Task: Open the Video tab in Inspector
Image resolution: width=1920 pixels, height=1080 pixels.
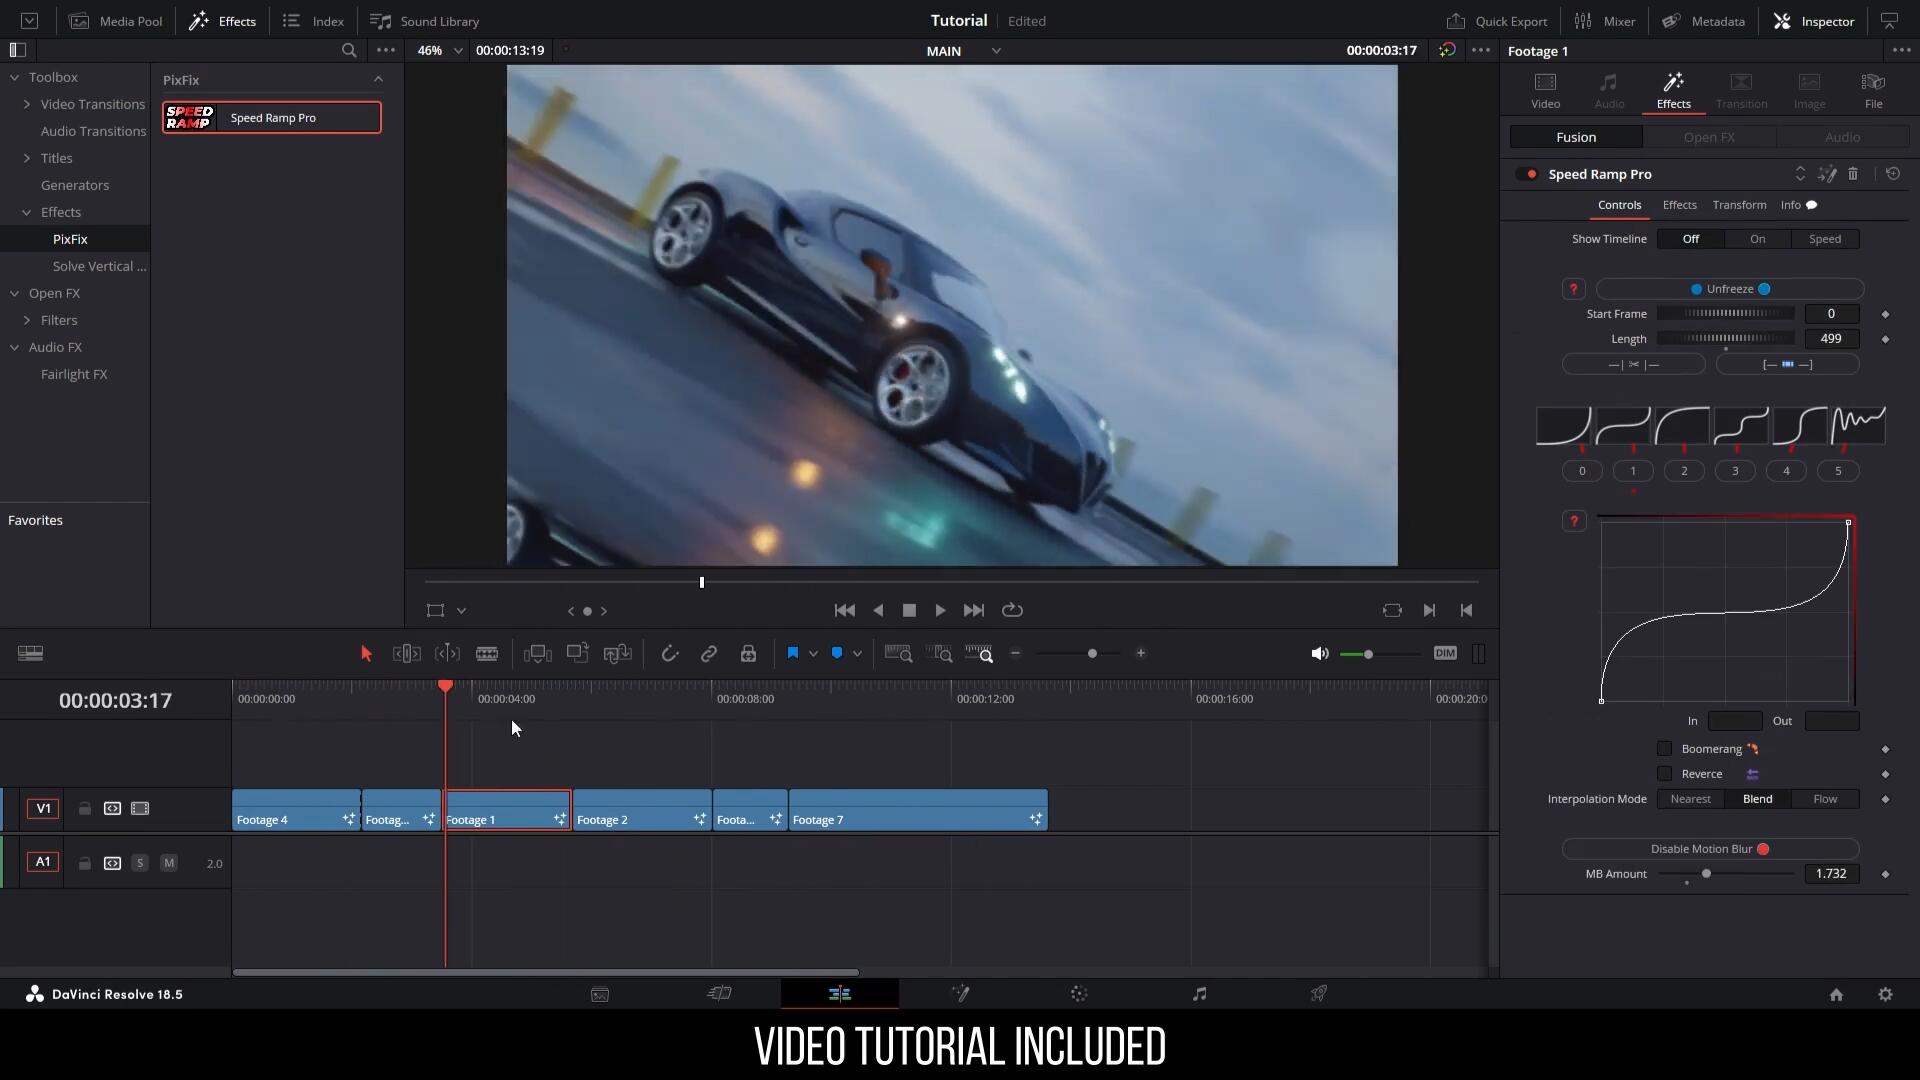Action: [1545, 90]
